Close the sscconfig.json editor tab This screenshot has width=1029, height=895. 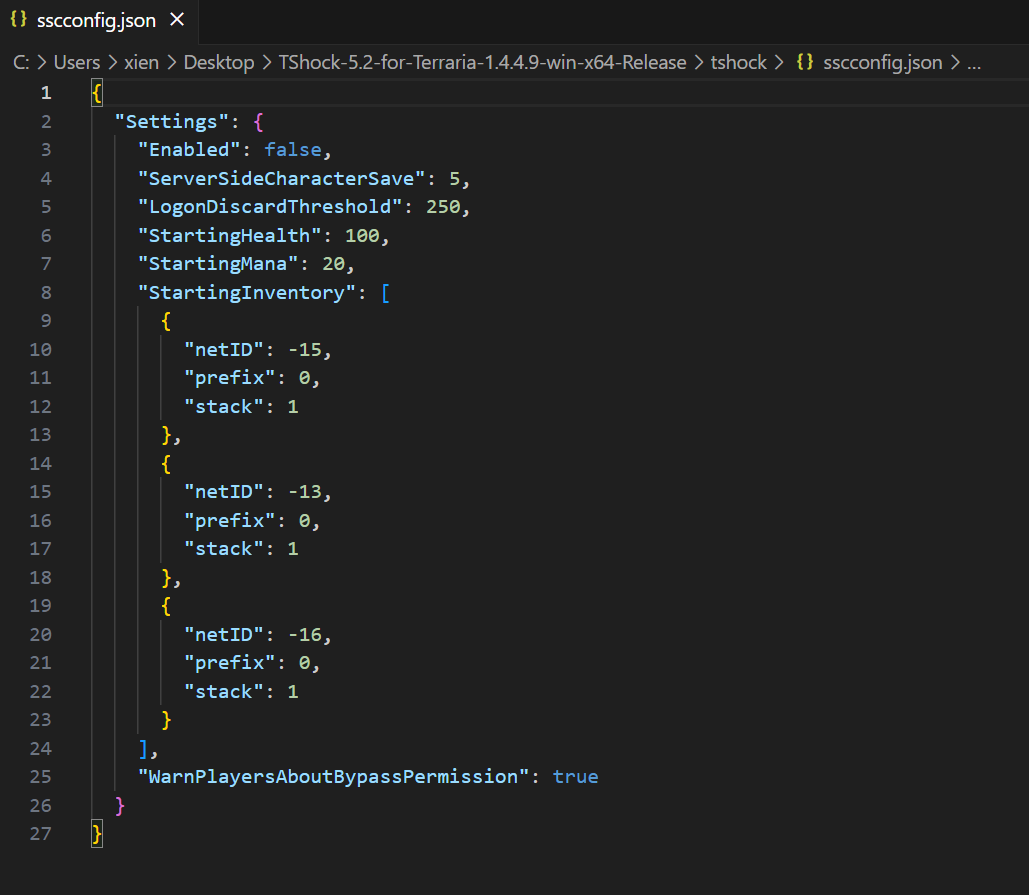[x=177, y=20]
